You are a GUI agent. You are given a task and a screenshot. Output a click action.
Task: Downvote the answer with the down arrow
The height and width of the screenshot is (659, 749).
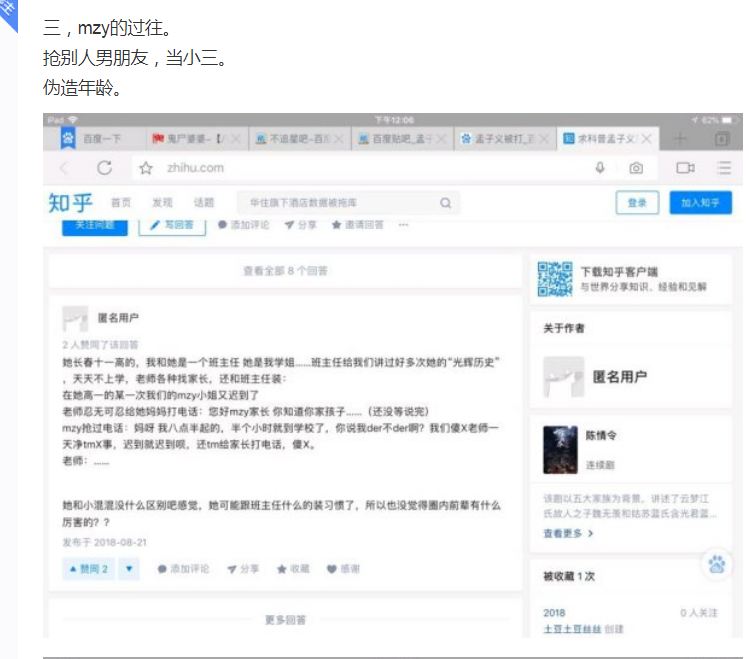pyautogui.click(x=129, y=569)
